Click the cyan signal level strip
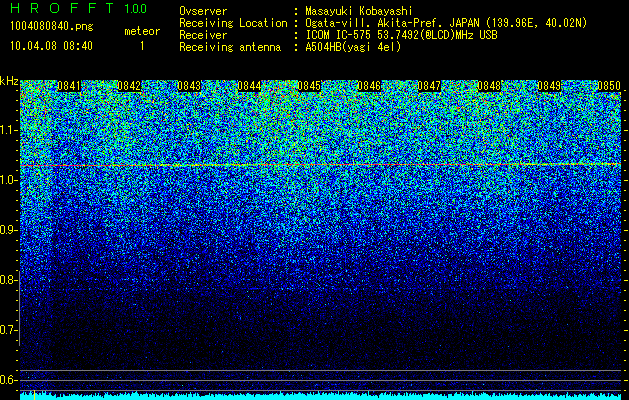Image resolution: width=629 pixels, height=400 pixels. [321, 396]
